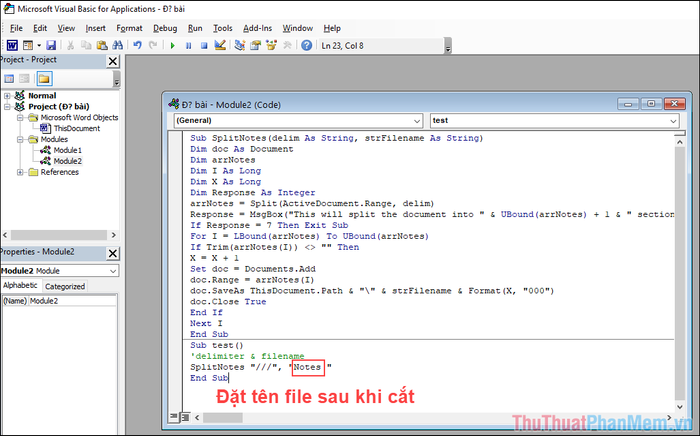This screenshot has width=700, height=436.
Task: Open the Properties Window toolbar icon
Action: [x=255, y=46]
